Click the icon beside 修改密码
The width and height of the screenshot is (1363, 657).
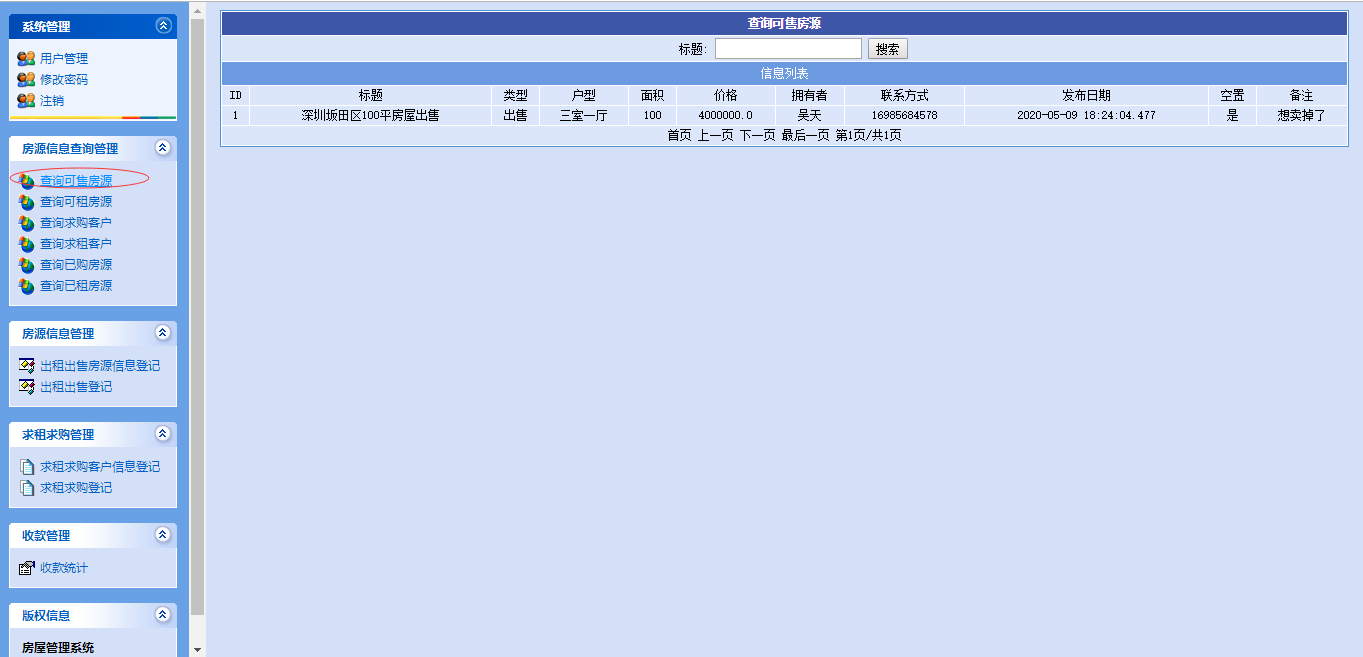[26, 79]
